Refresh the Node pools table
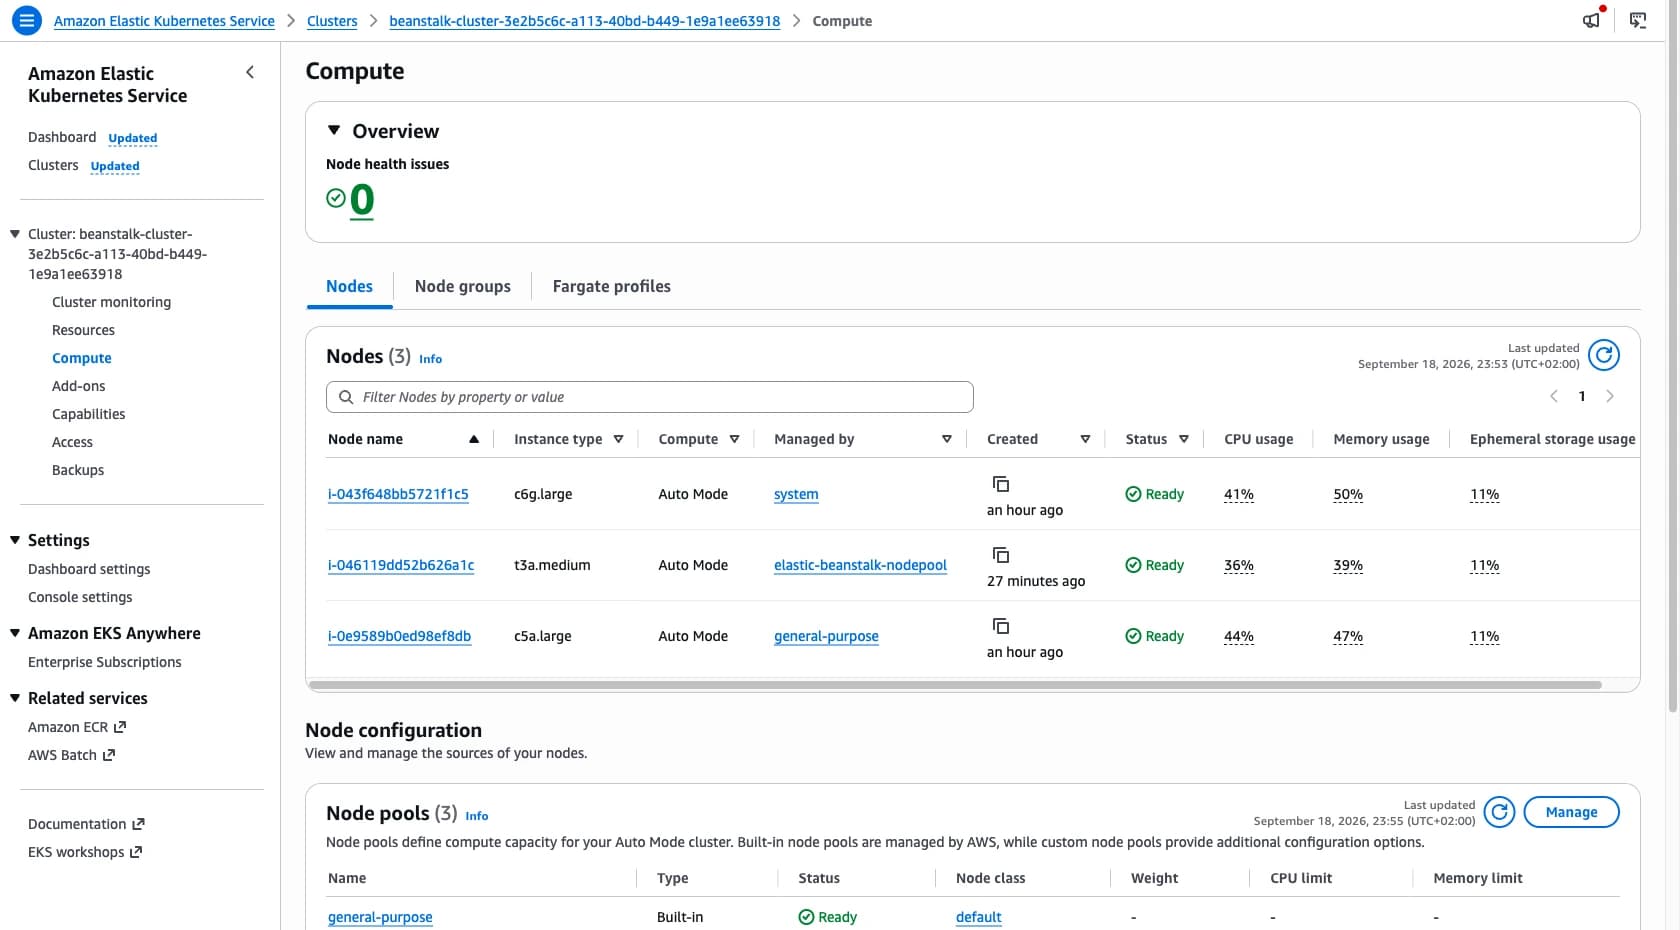 tap(1499, 812)
